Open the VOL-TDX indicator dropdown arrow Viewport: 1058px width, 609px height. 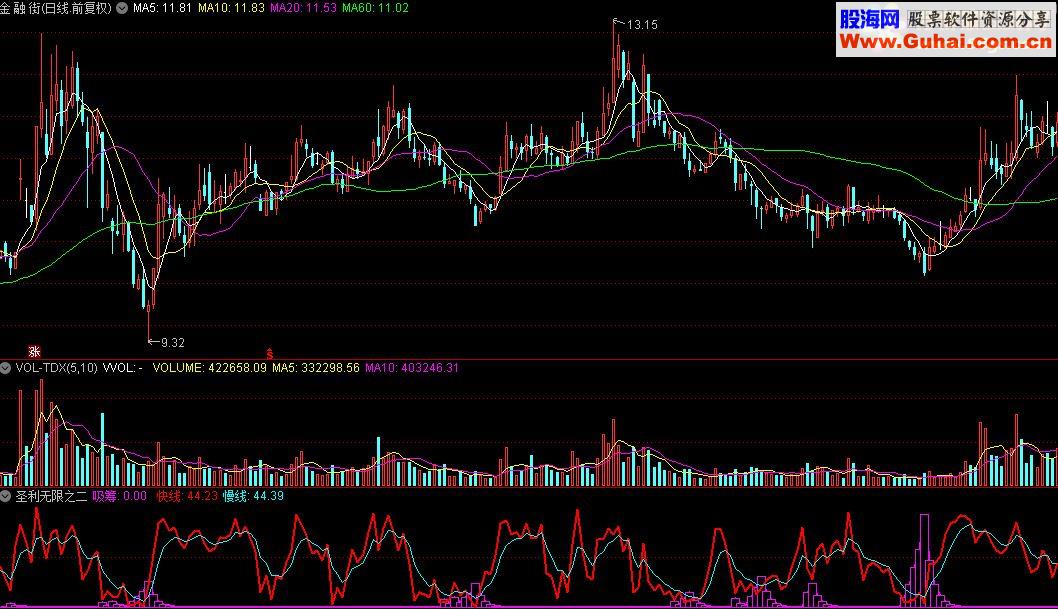(5, 368)
